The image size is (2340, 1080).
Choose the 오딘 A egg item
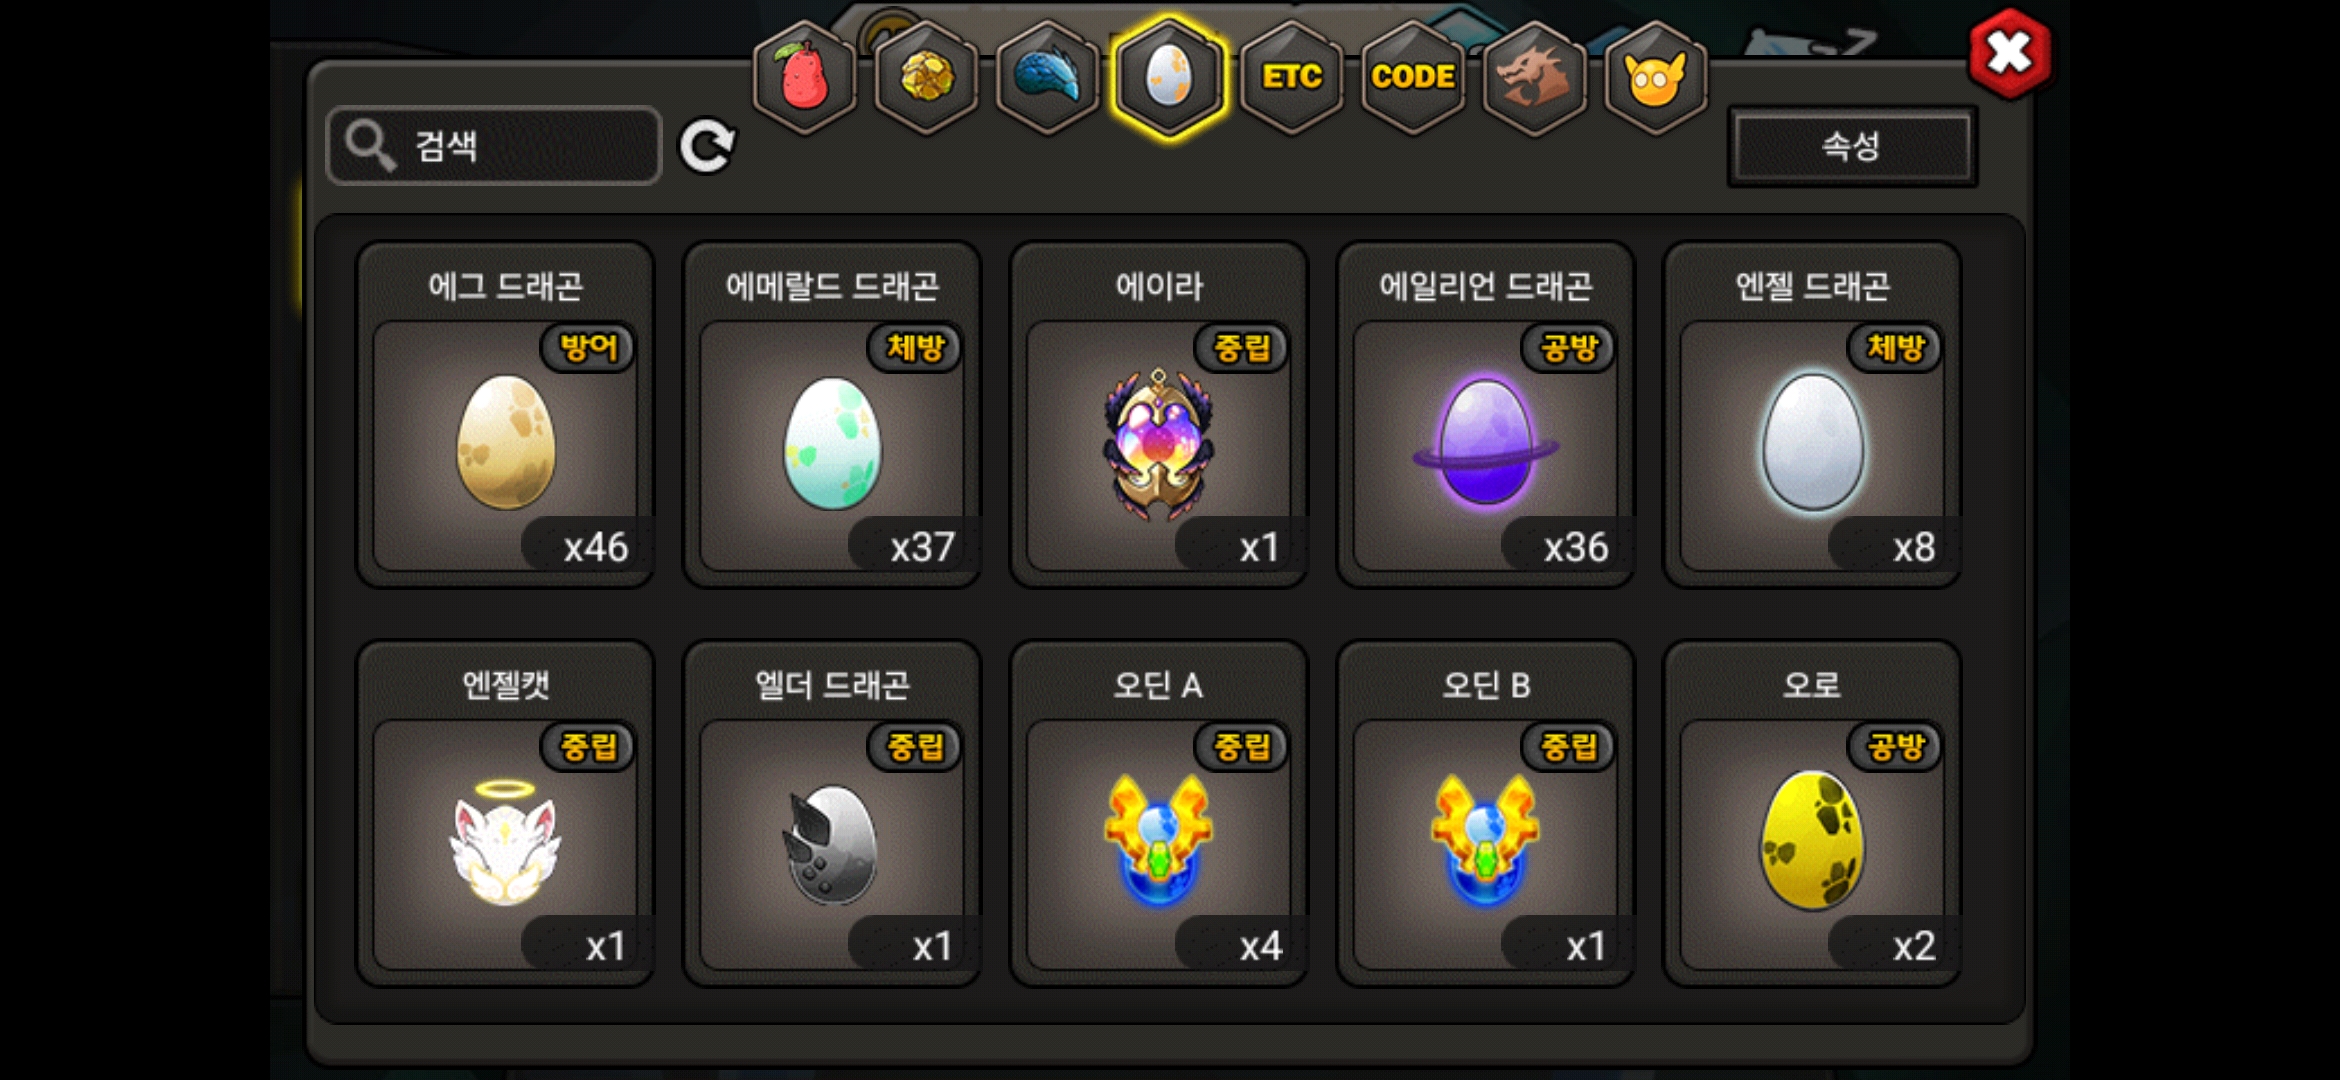[1159, 814]
